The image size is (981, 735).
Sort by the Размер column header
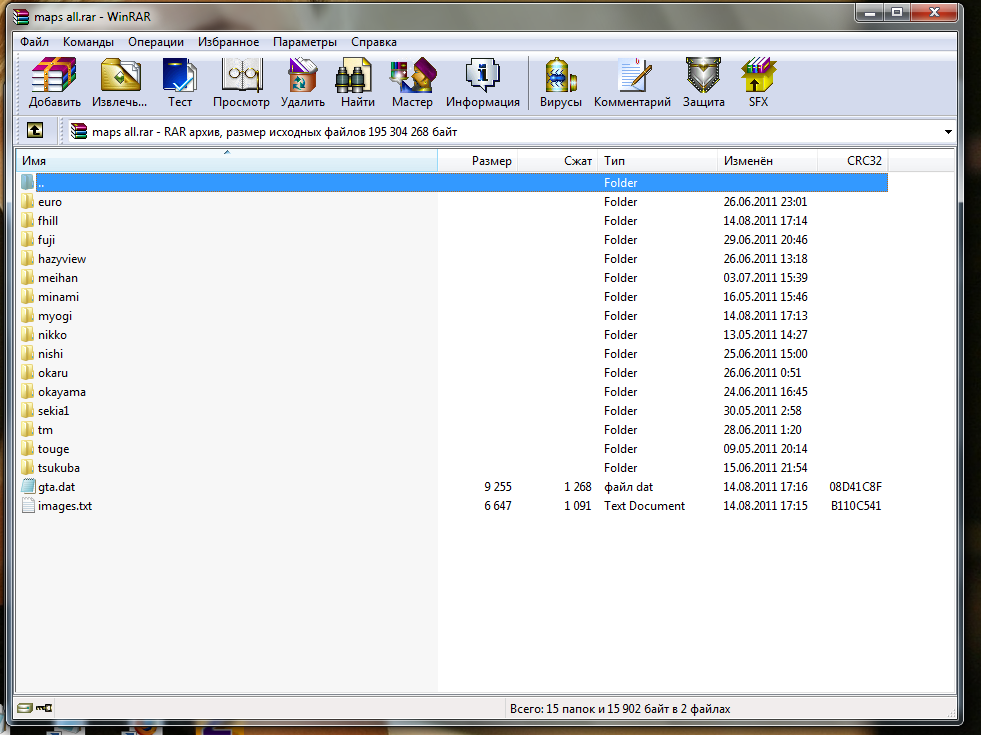pos(477,161)
